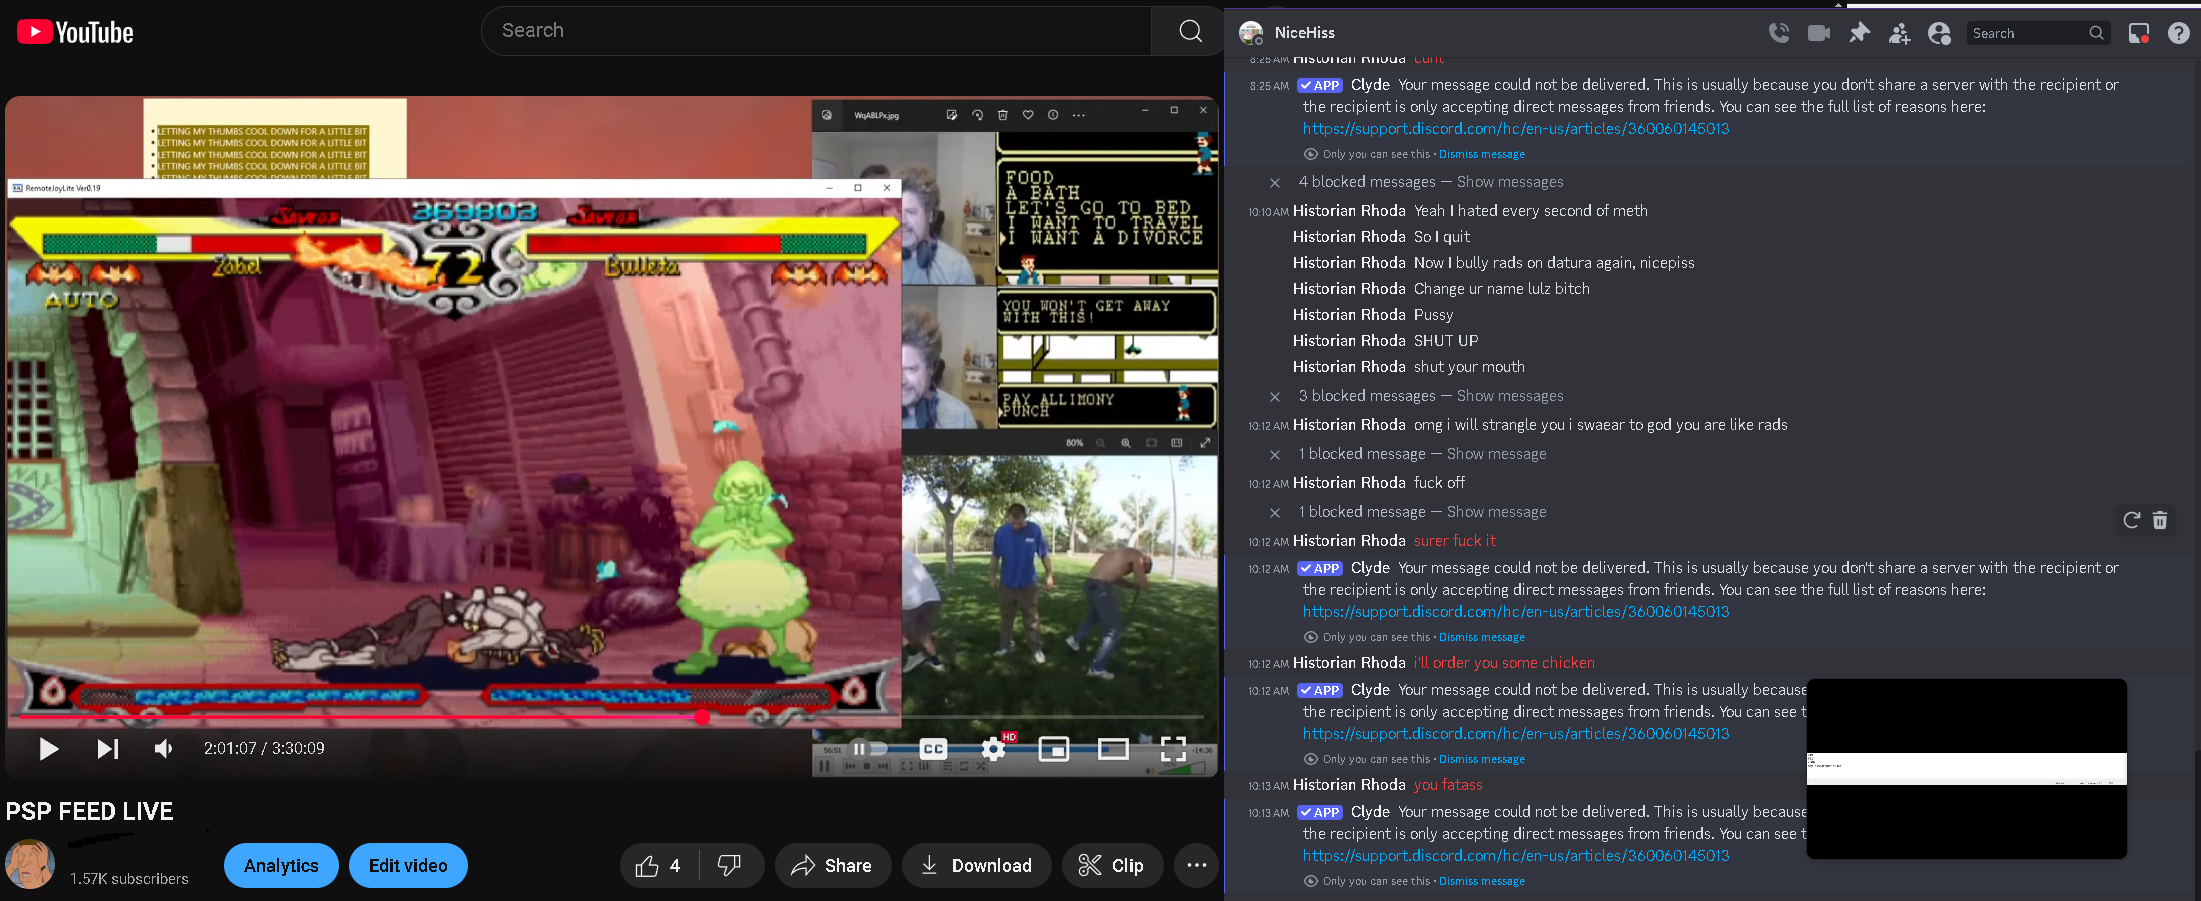Click 'PSP FEED LIVE' video title
This screenshot has height=901, width=2201.
90,811
